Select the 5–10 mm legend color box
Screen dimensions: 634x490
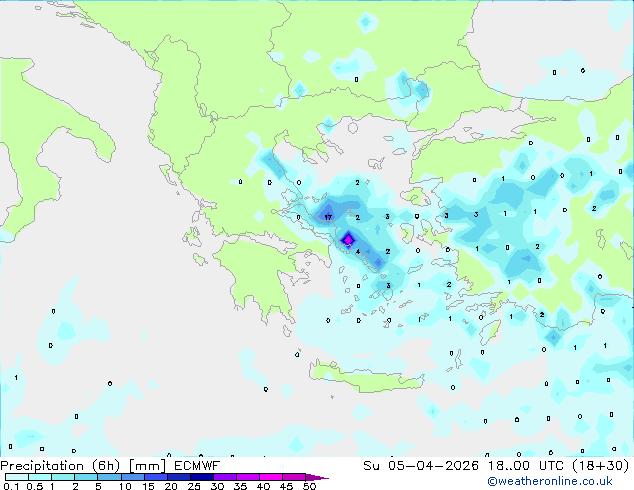pyautogui.click(x=109, y=477)
